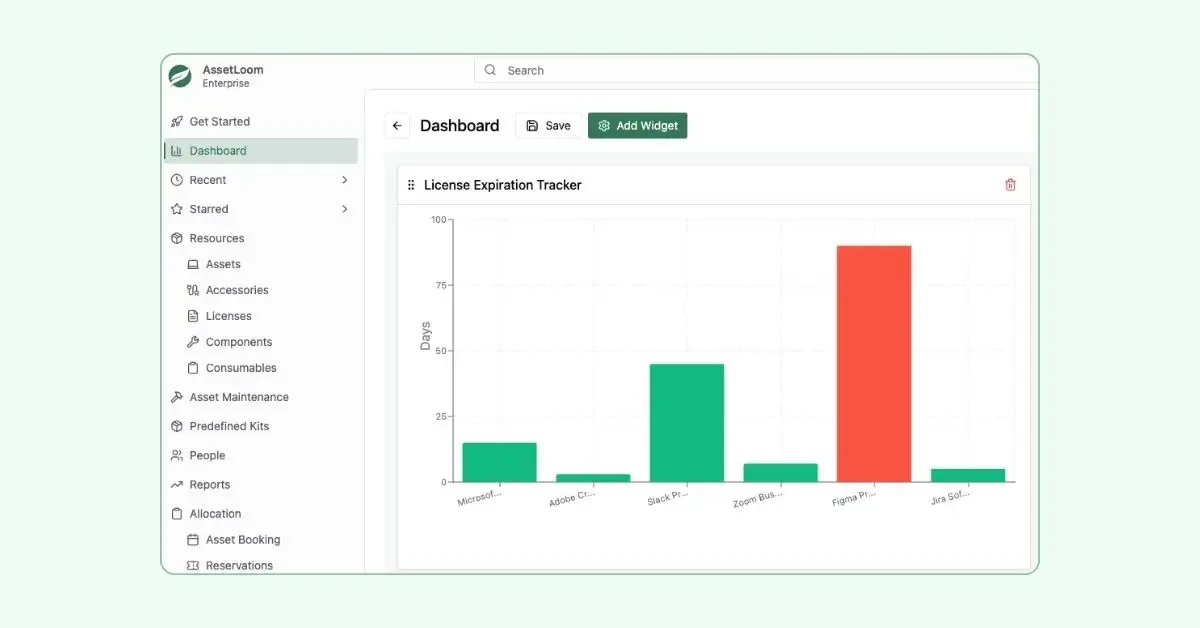Image resolution: width=1200 pixels, height=628 pixels.
Task: Delete the License Expiration Tracker widget
Action: click(x=1010, y=185)
